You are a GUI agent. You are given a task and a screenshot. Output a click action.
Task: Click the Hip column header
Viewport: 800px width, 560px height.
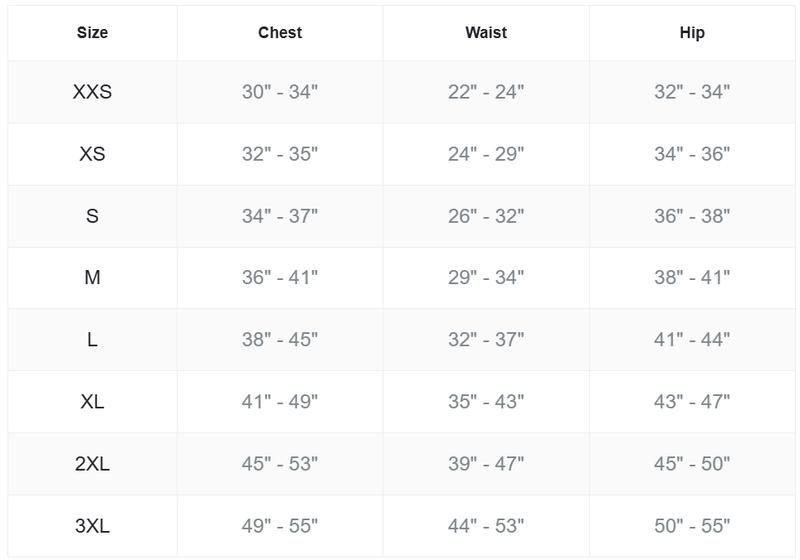point(692,33)
